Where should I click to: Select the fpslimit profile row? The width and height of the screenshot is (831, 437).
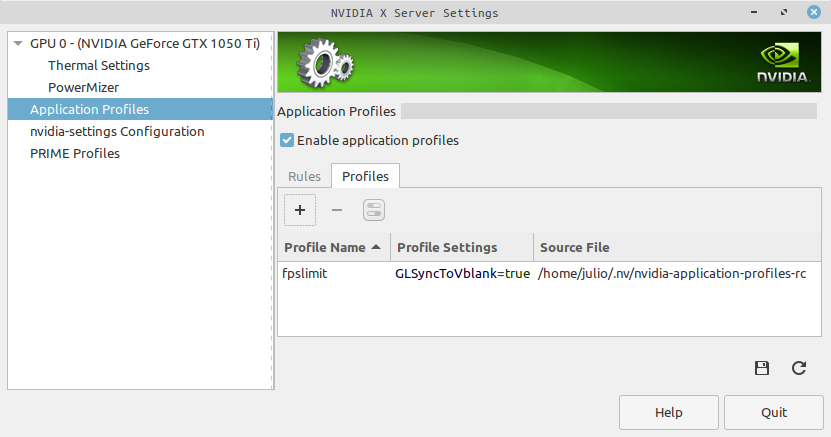[549, 274]
